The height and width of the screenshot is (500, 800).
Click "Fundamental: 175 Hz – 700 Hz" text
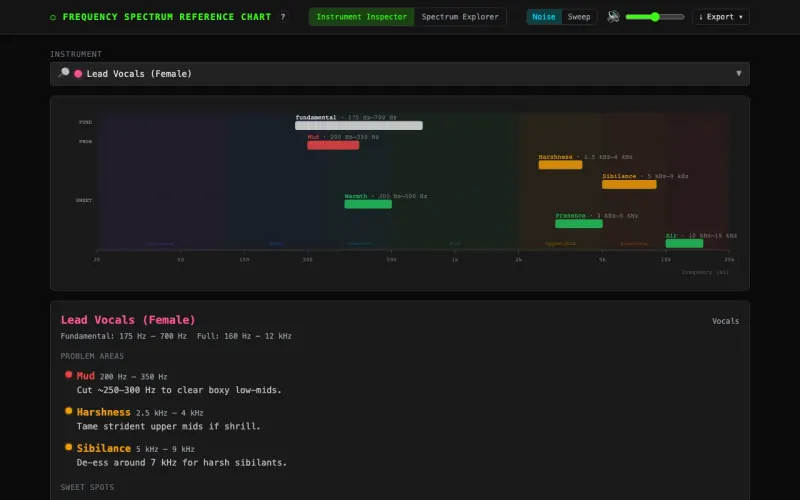click(123, 336)
